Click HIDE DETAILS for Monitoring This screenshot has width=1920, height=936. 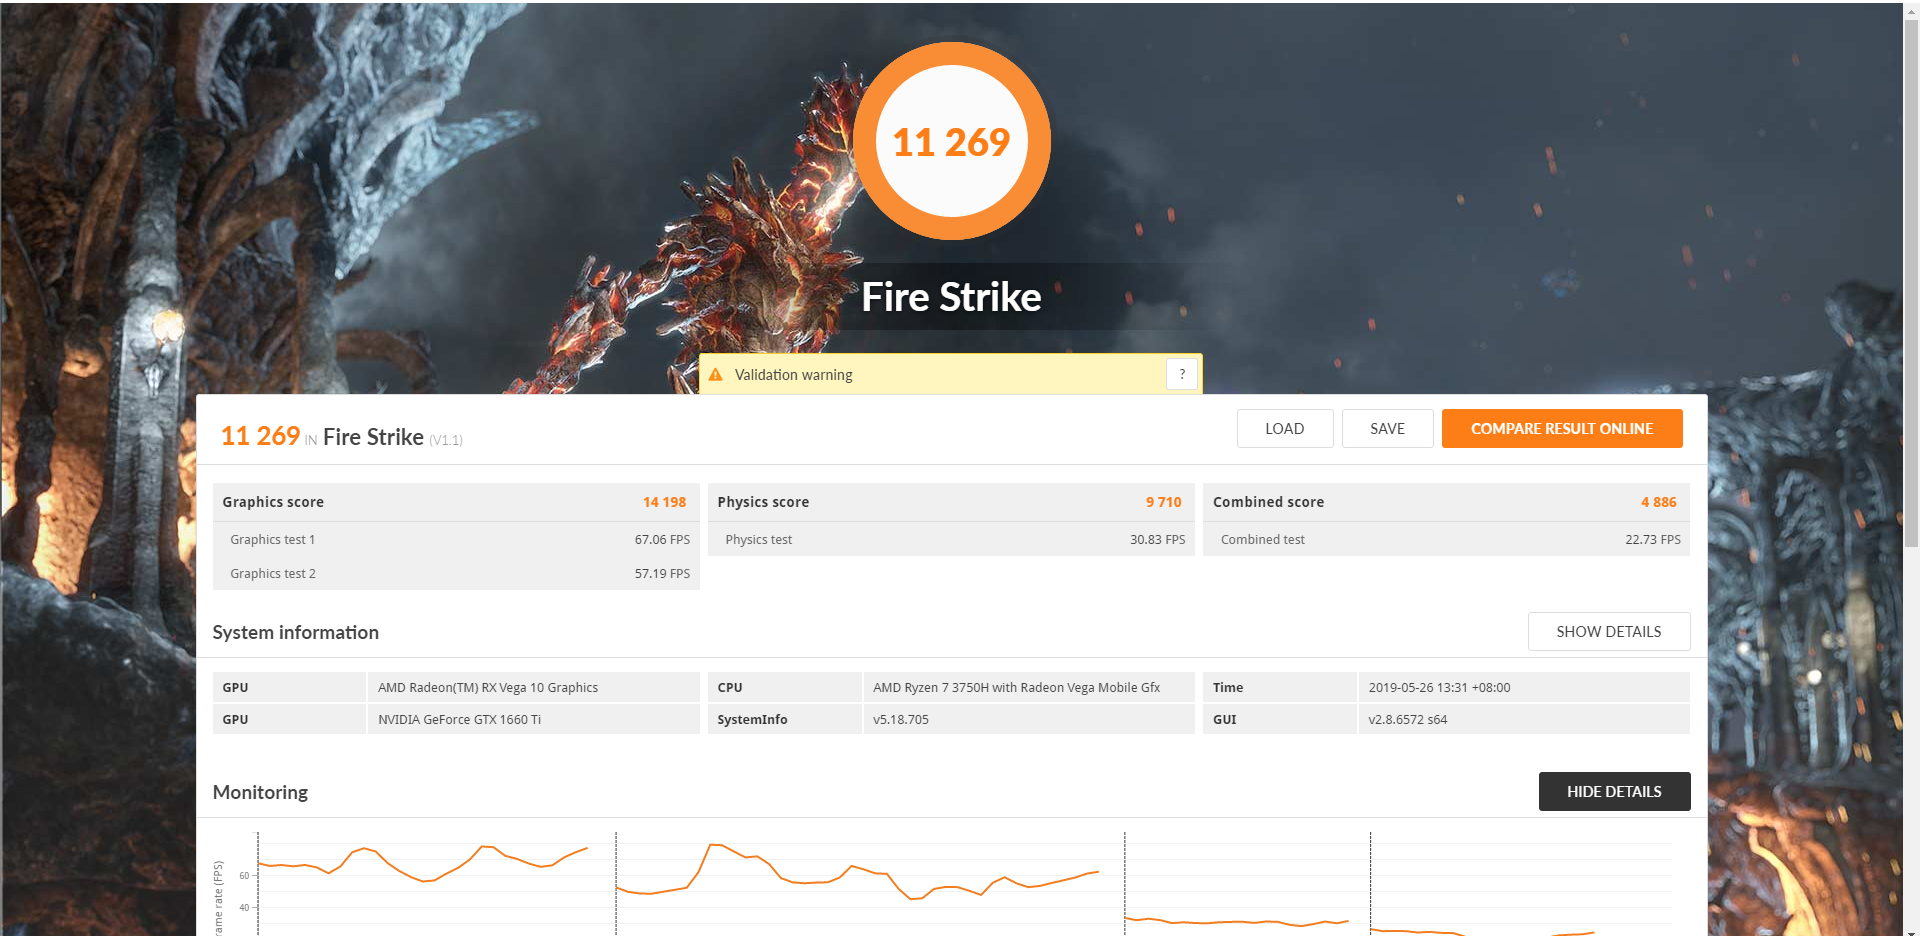click(1614, 791)
